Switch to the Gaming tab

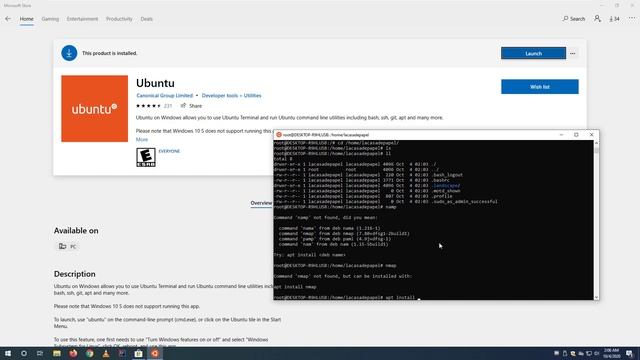pyautogui.click(x=50, y=19)
